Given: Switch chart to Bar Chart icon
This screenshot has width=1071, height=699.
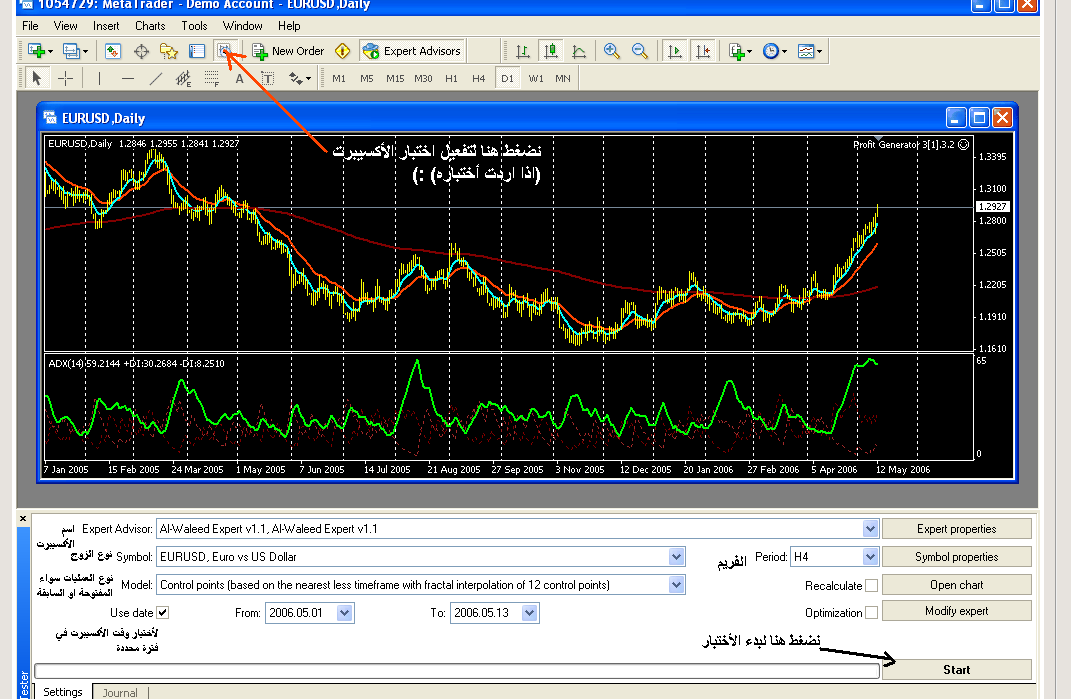Looking at the screenshot, I should [x=523, y=51].
